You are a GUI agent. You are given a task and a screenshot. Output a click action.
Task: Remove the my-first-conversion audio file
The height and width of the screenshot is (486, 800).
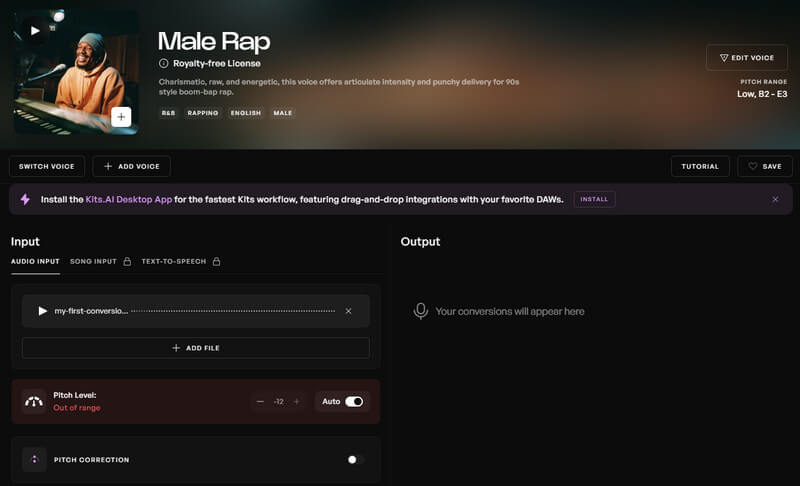[348, 311]
